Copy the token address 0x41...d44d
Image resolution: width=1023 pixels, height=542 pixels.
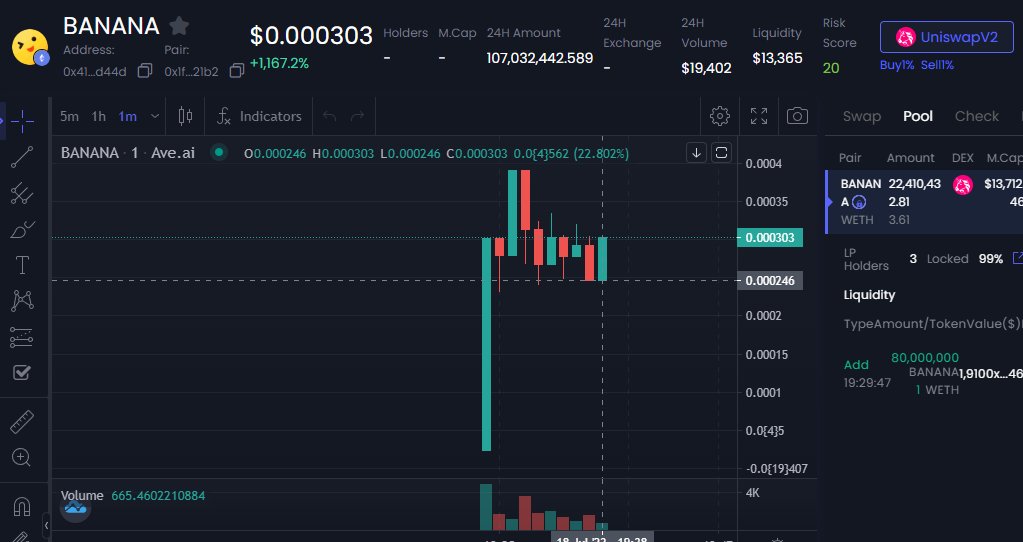click(x=145, y=71)
